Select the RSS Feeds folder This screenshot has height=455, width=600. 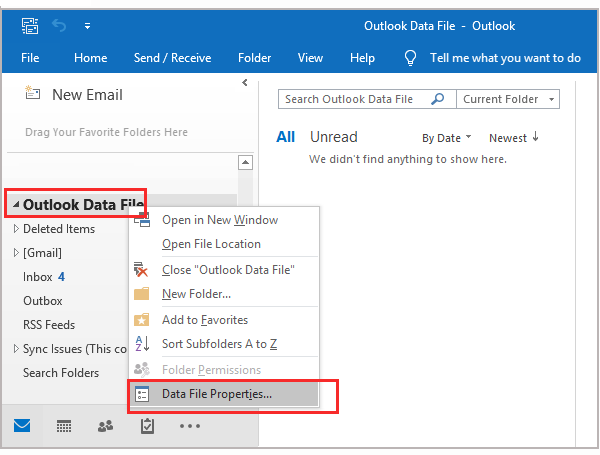tap(49, 325)
